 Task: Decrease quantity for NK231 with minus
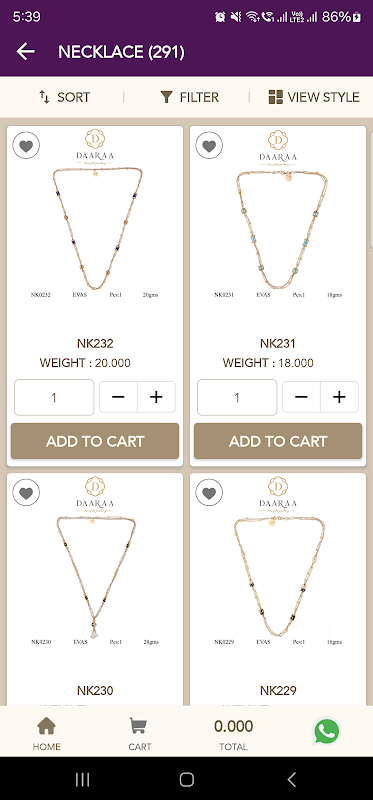[302, 397]
